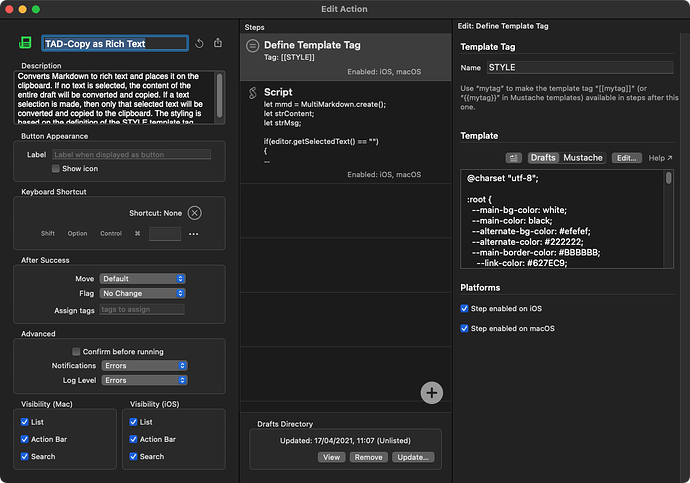
Task: Select the Script step icon
Action: click(253, 92)
